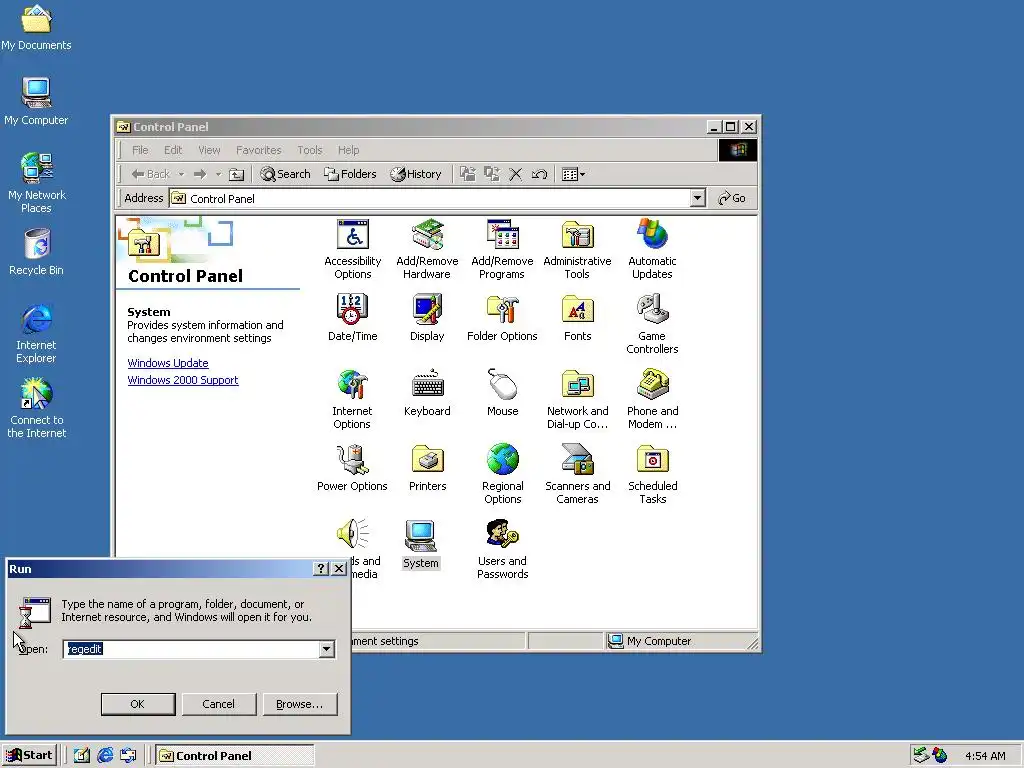This screenshot has height=768, width=1024.
Task: Open Accessibility Options in Control Panel
Action: (353, 249)
